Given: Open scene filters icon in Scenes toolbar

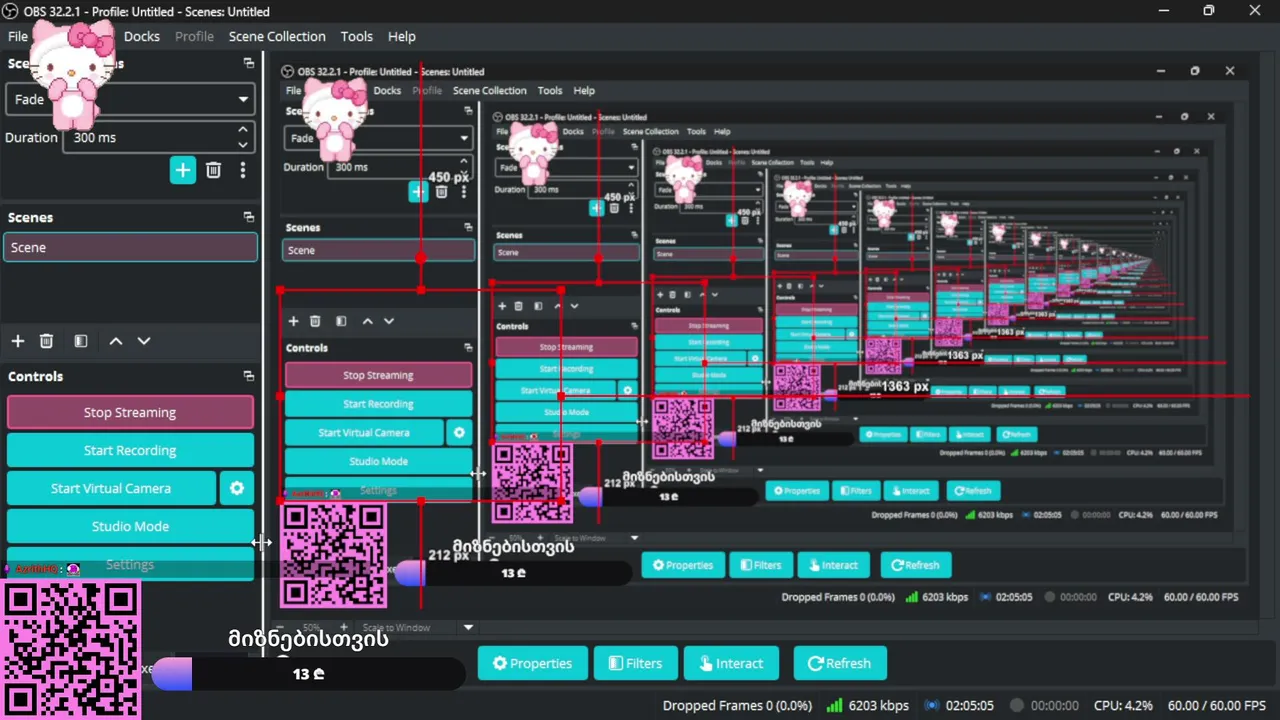Looking at the screenshot, I should click(x=81, y=341).
